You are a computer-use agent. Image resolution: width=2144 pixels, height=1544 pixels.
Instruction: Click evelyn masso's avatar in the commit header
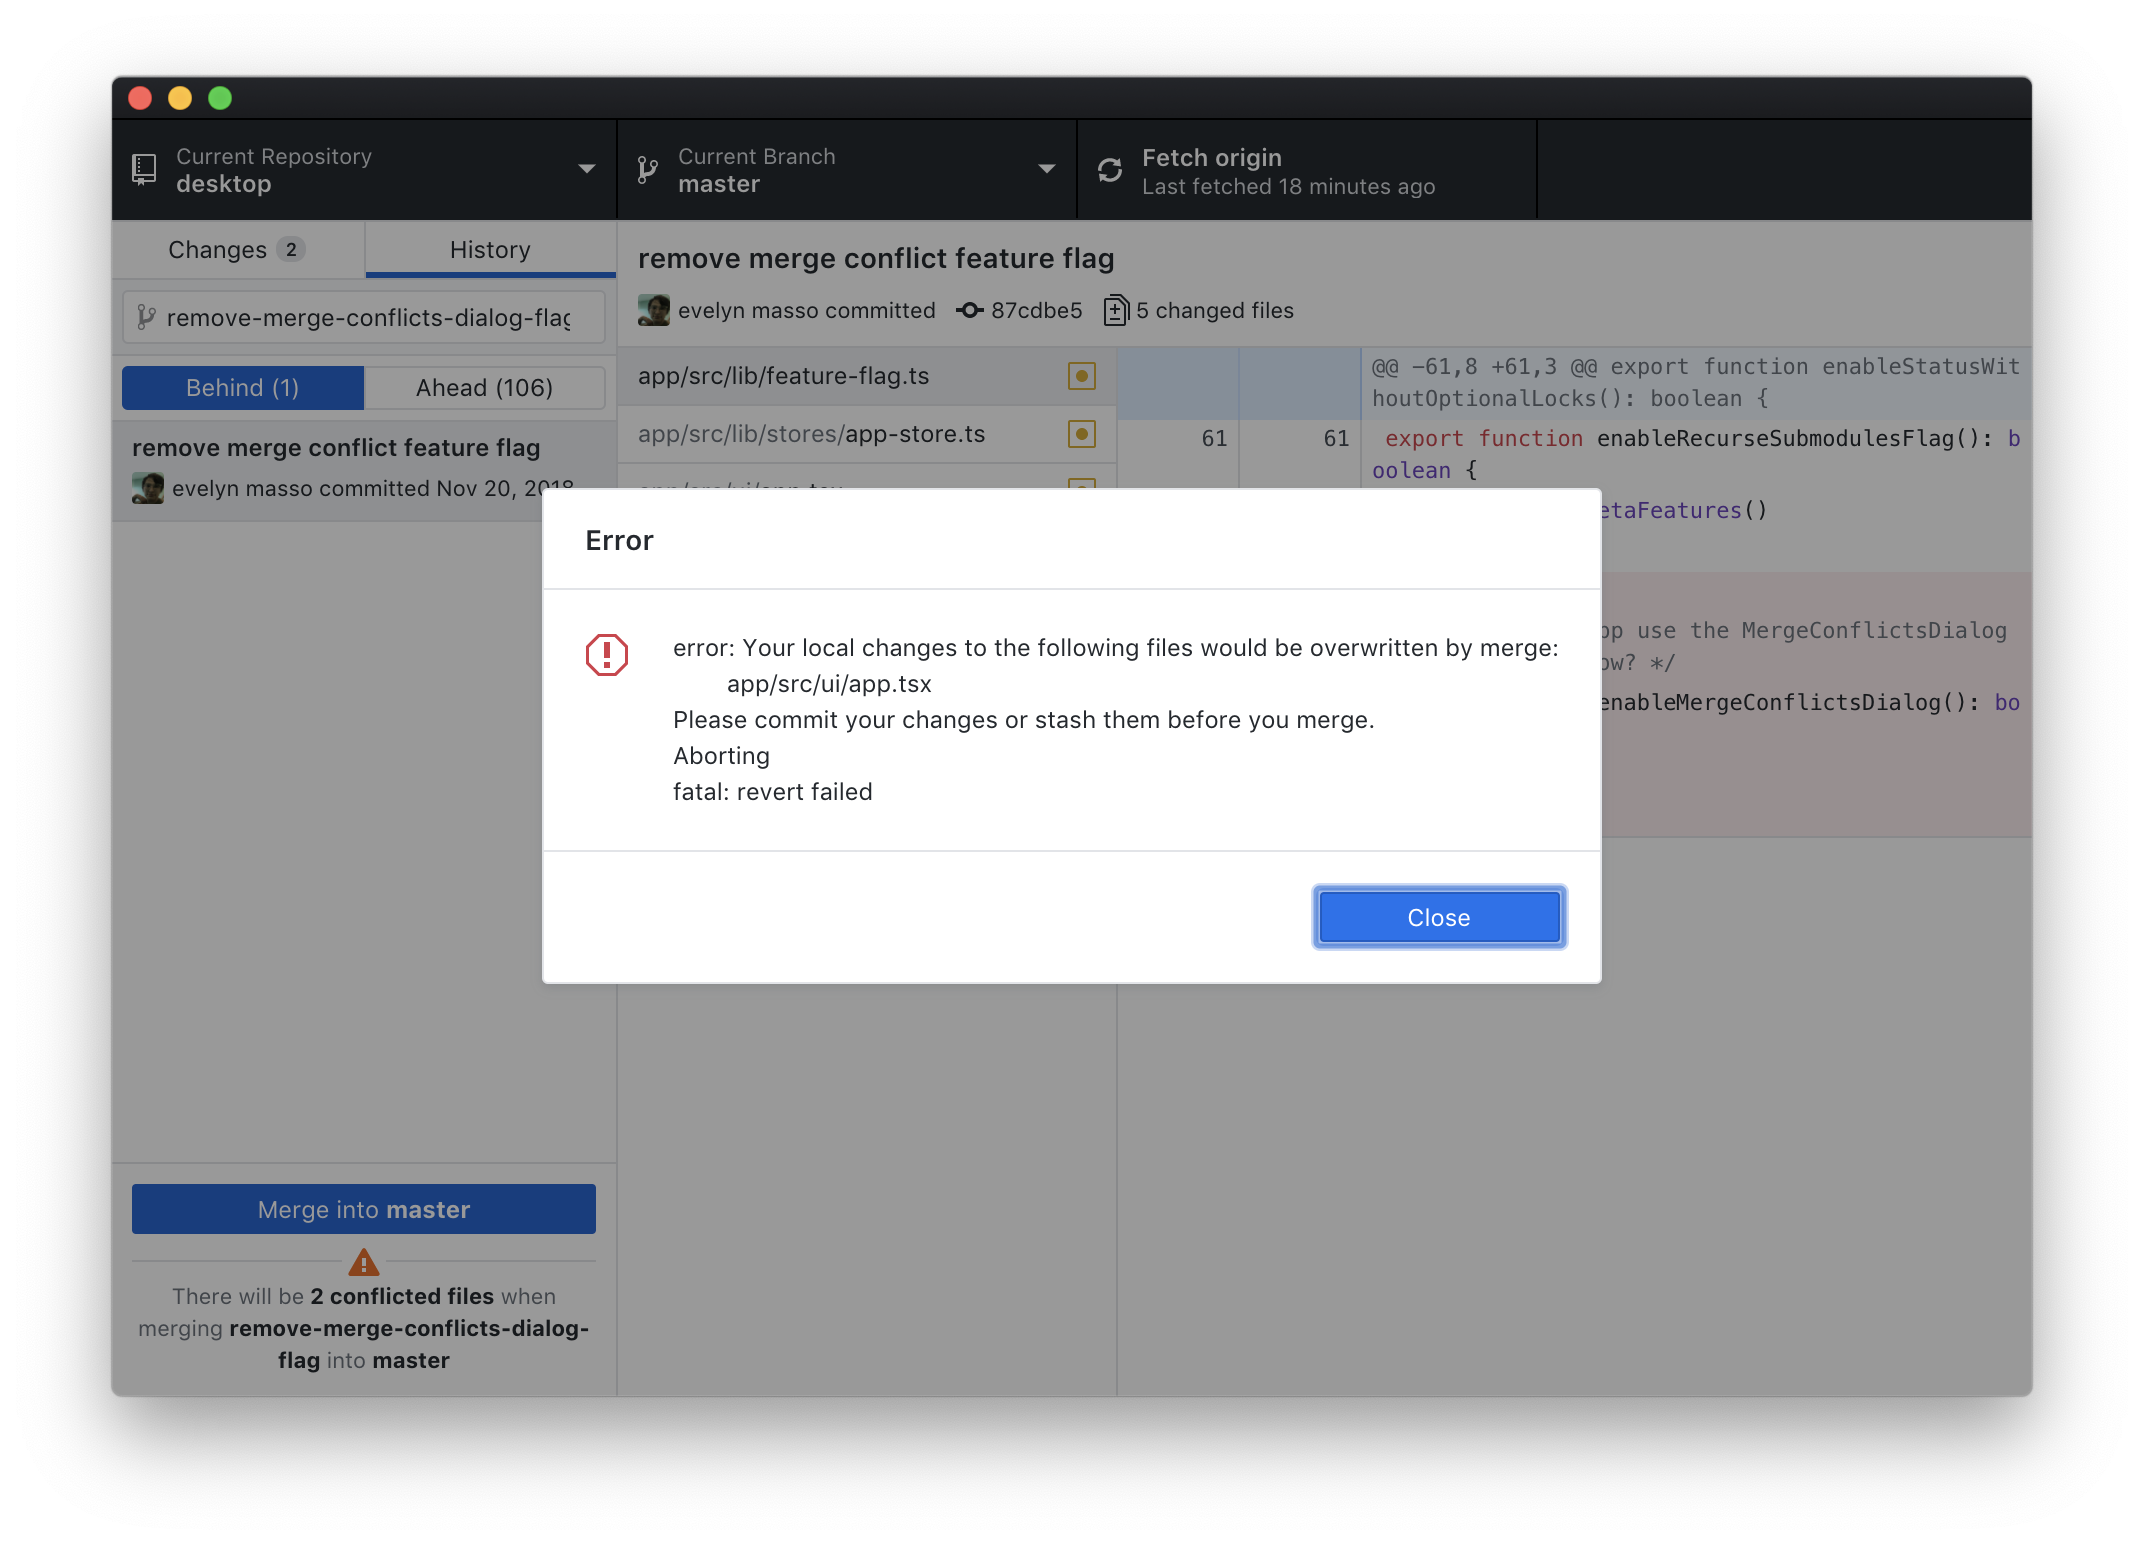tap(653, 310)
